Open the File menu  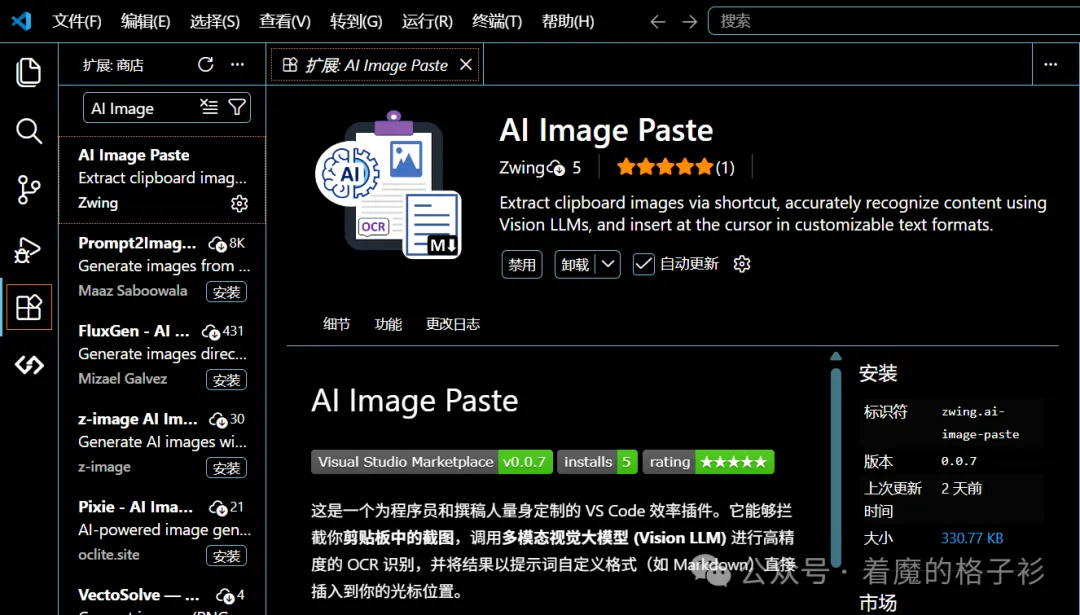pos(77,21)
